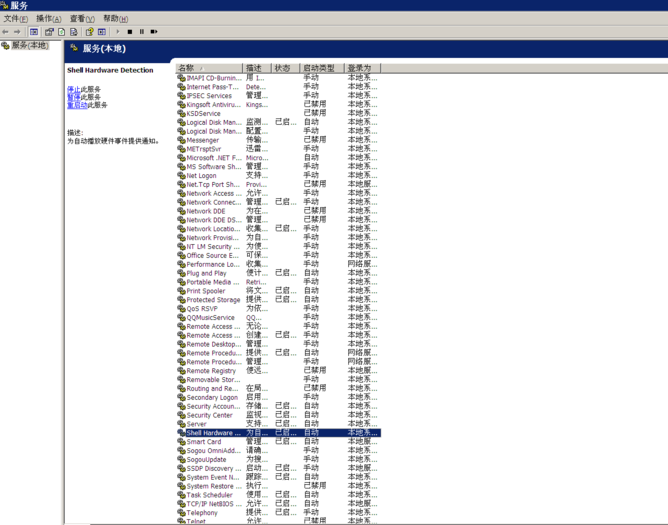
Task: Click the 状态 column header to sort
Action: click(x=285, y=68)
